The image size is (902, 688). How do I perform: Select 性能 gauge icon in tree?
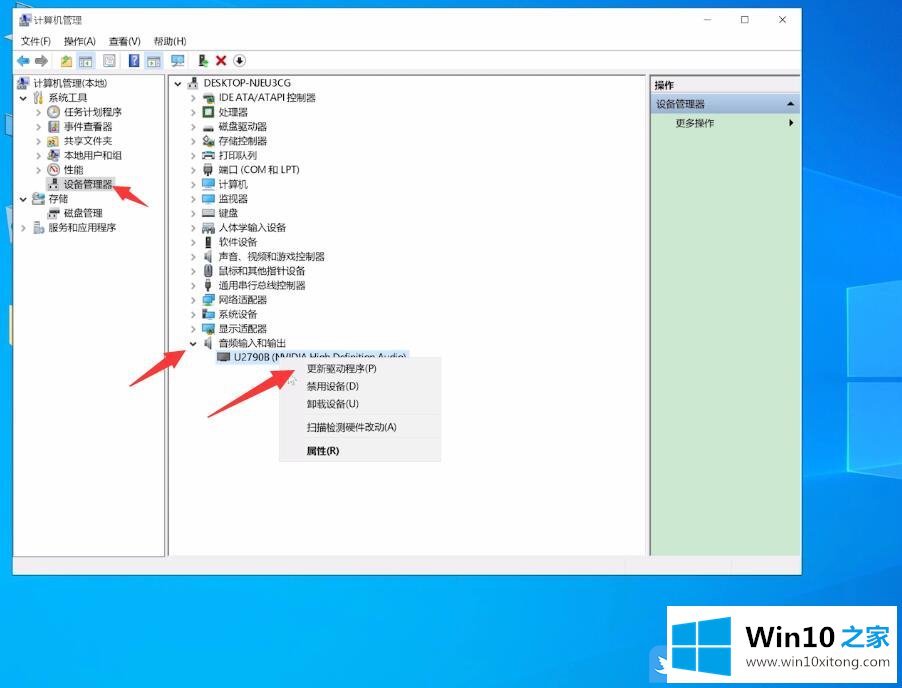pyautogui.click(x=53, y=169)
